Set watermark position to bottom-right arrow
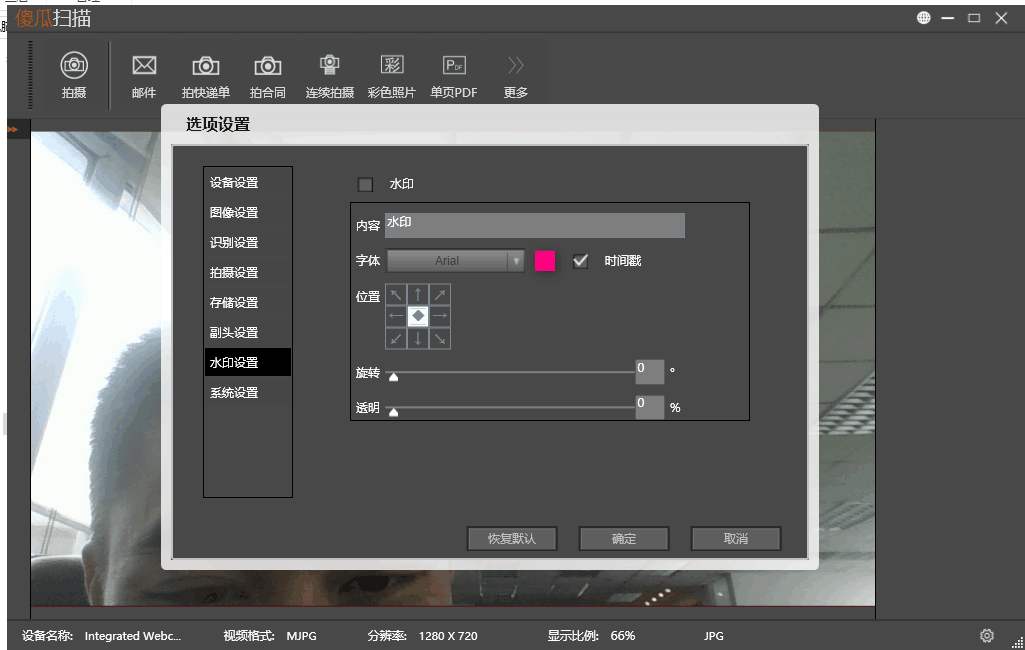This screenshot has height=650, width=1025. [440, 338]
